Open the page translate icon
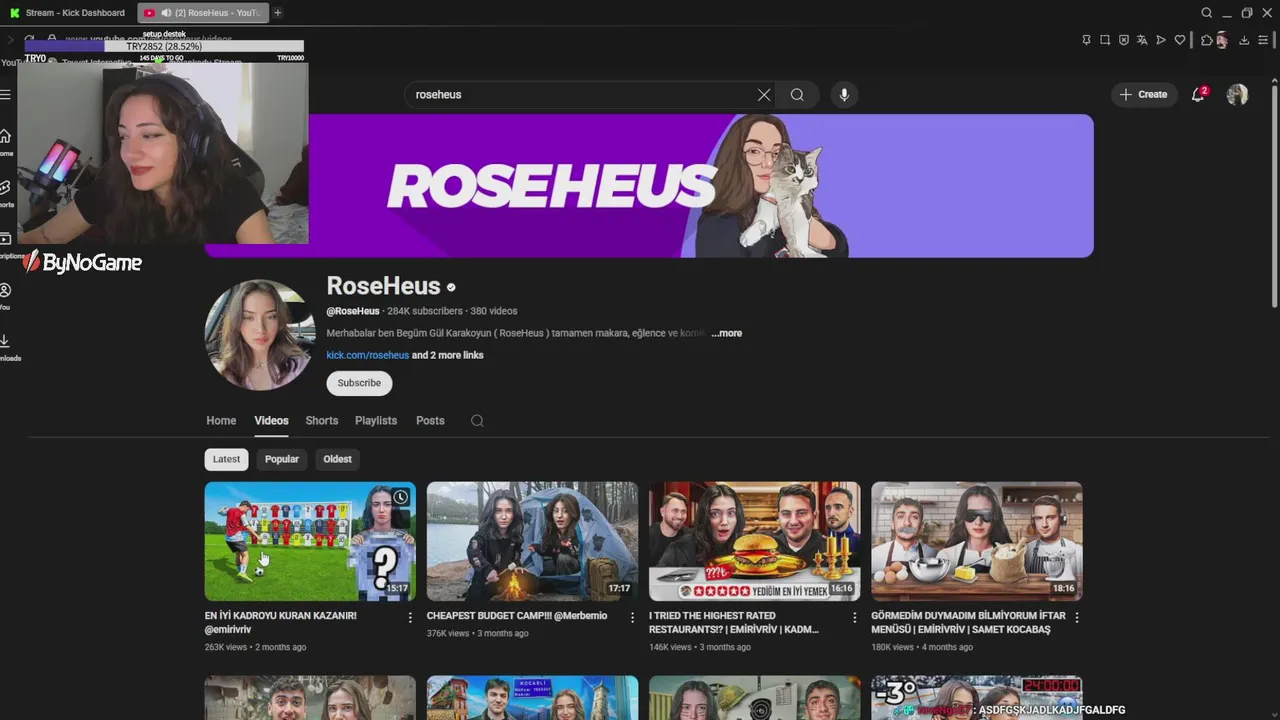The height and width of the screenshot is (720, 1280). (1142, 40)
